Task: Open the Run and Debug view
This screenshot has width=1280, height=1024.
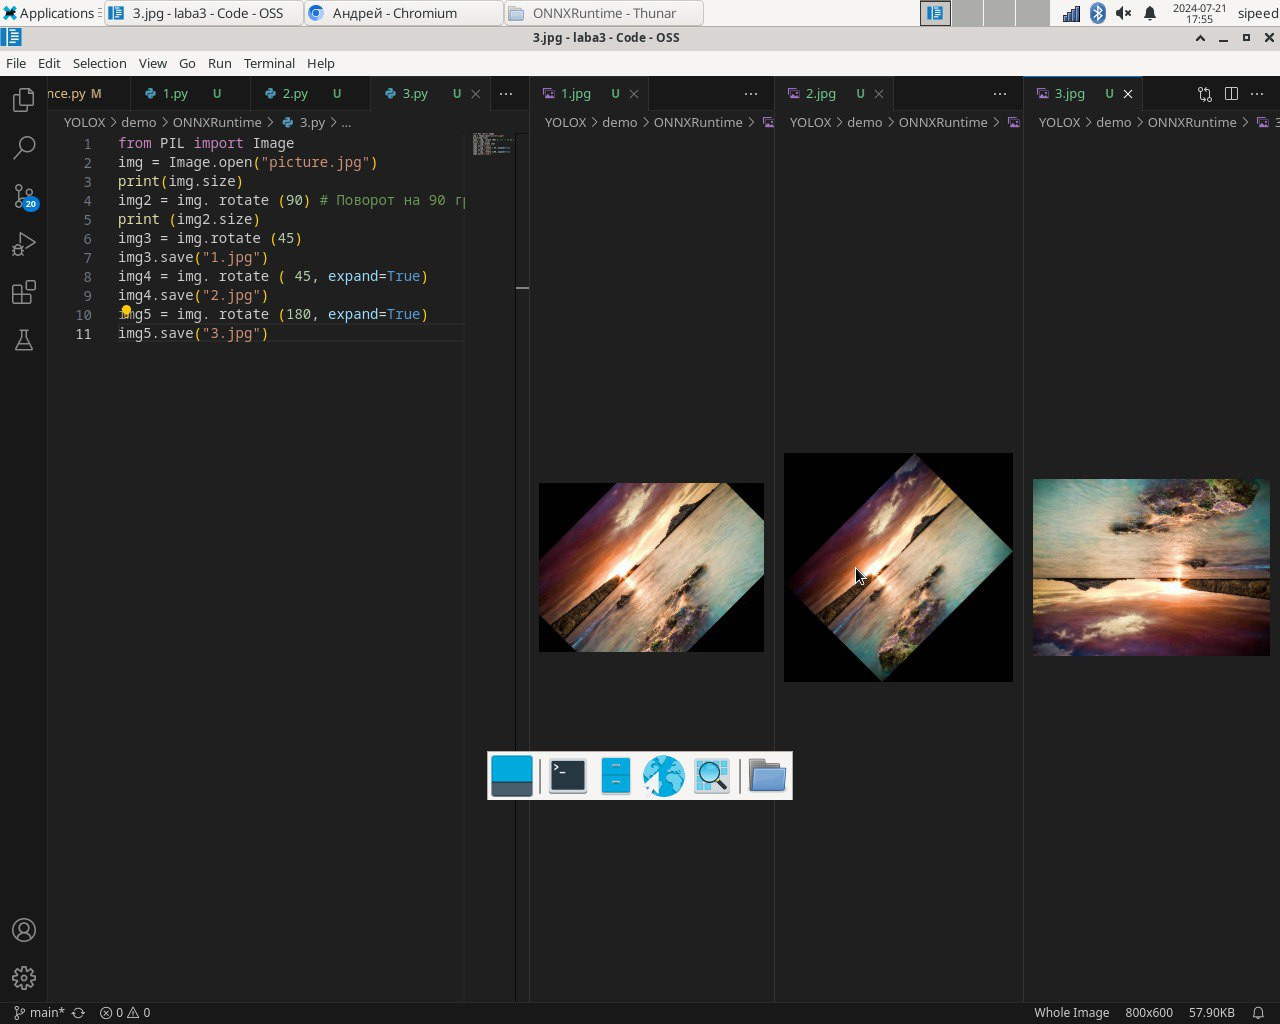Action: (24, 244)
